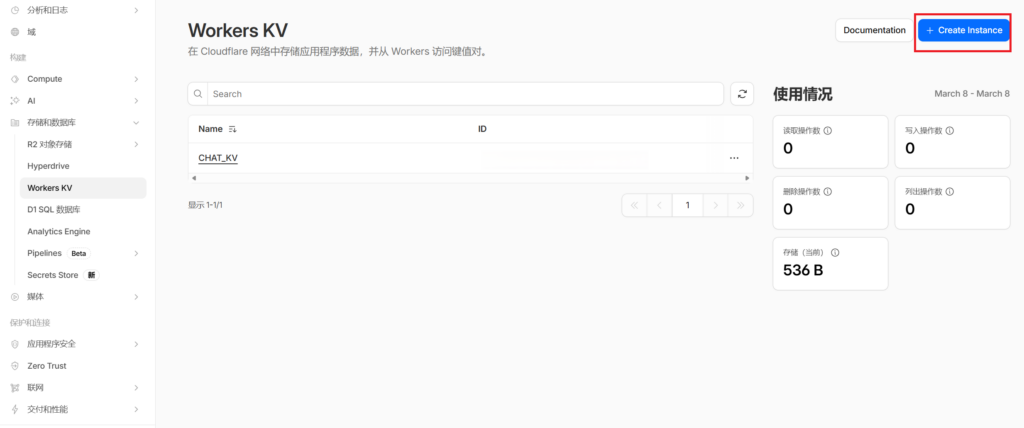Click the horizontal scrollbar under the table
Image resolution: width=1024 pixels, height=428 pixels.
point(470,178)
